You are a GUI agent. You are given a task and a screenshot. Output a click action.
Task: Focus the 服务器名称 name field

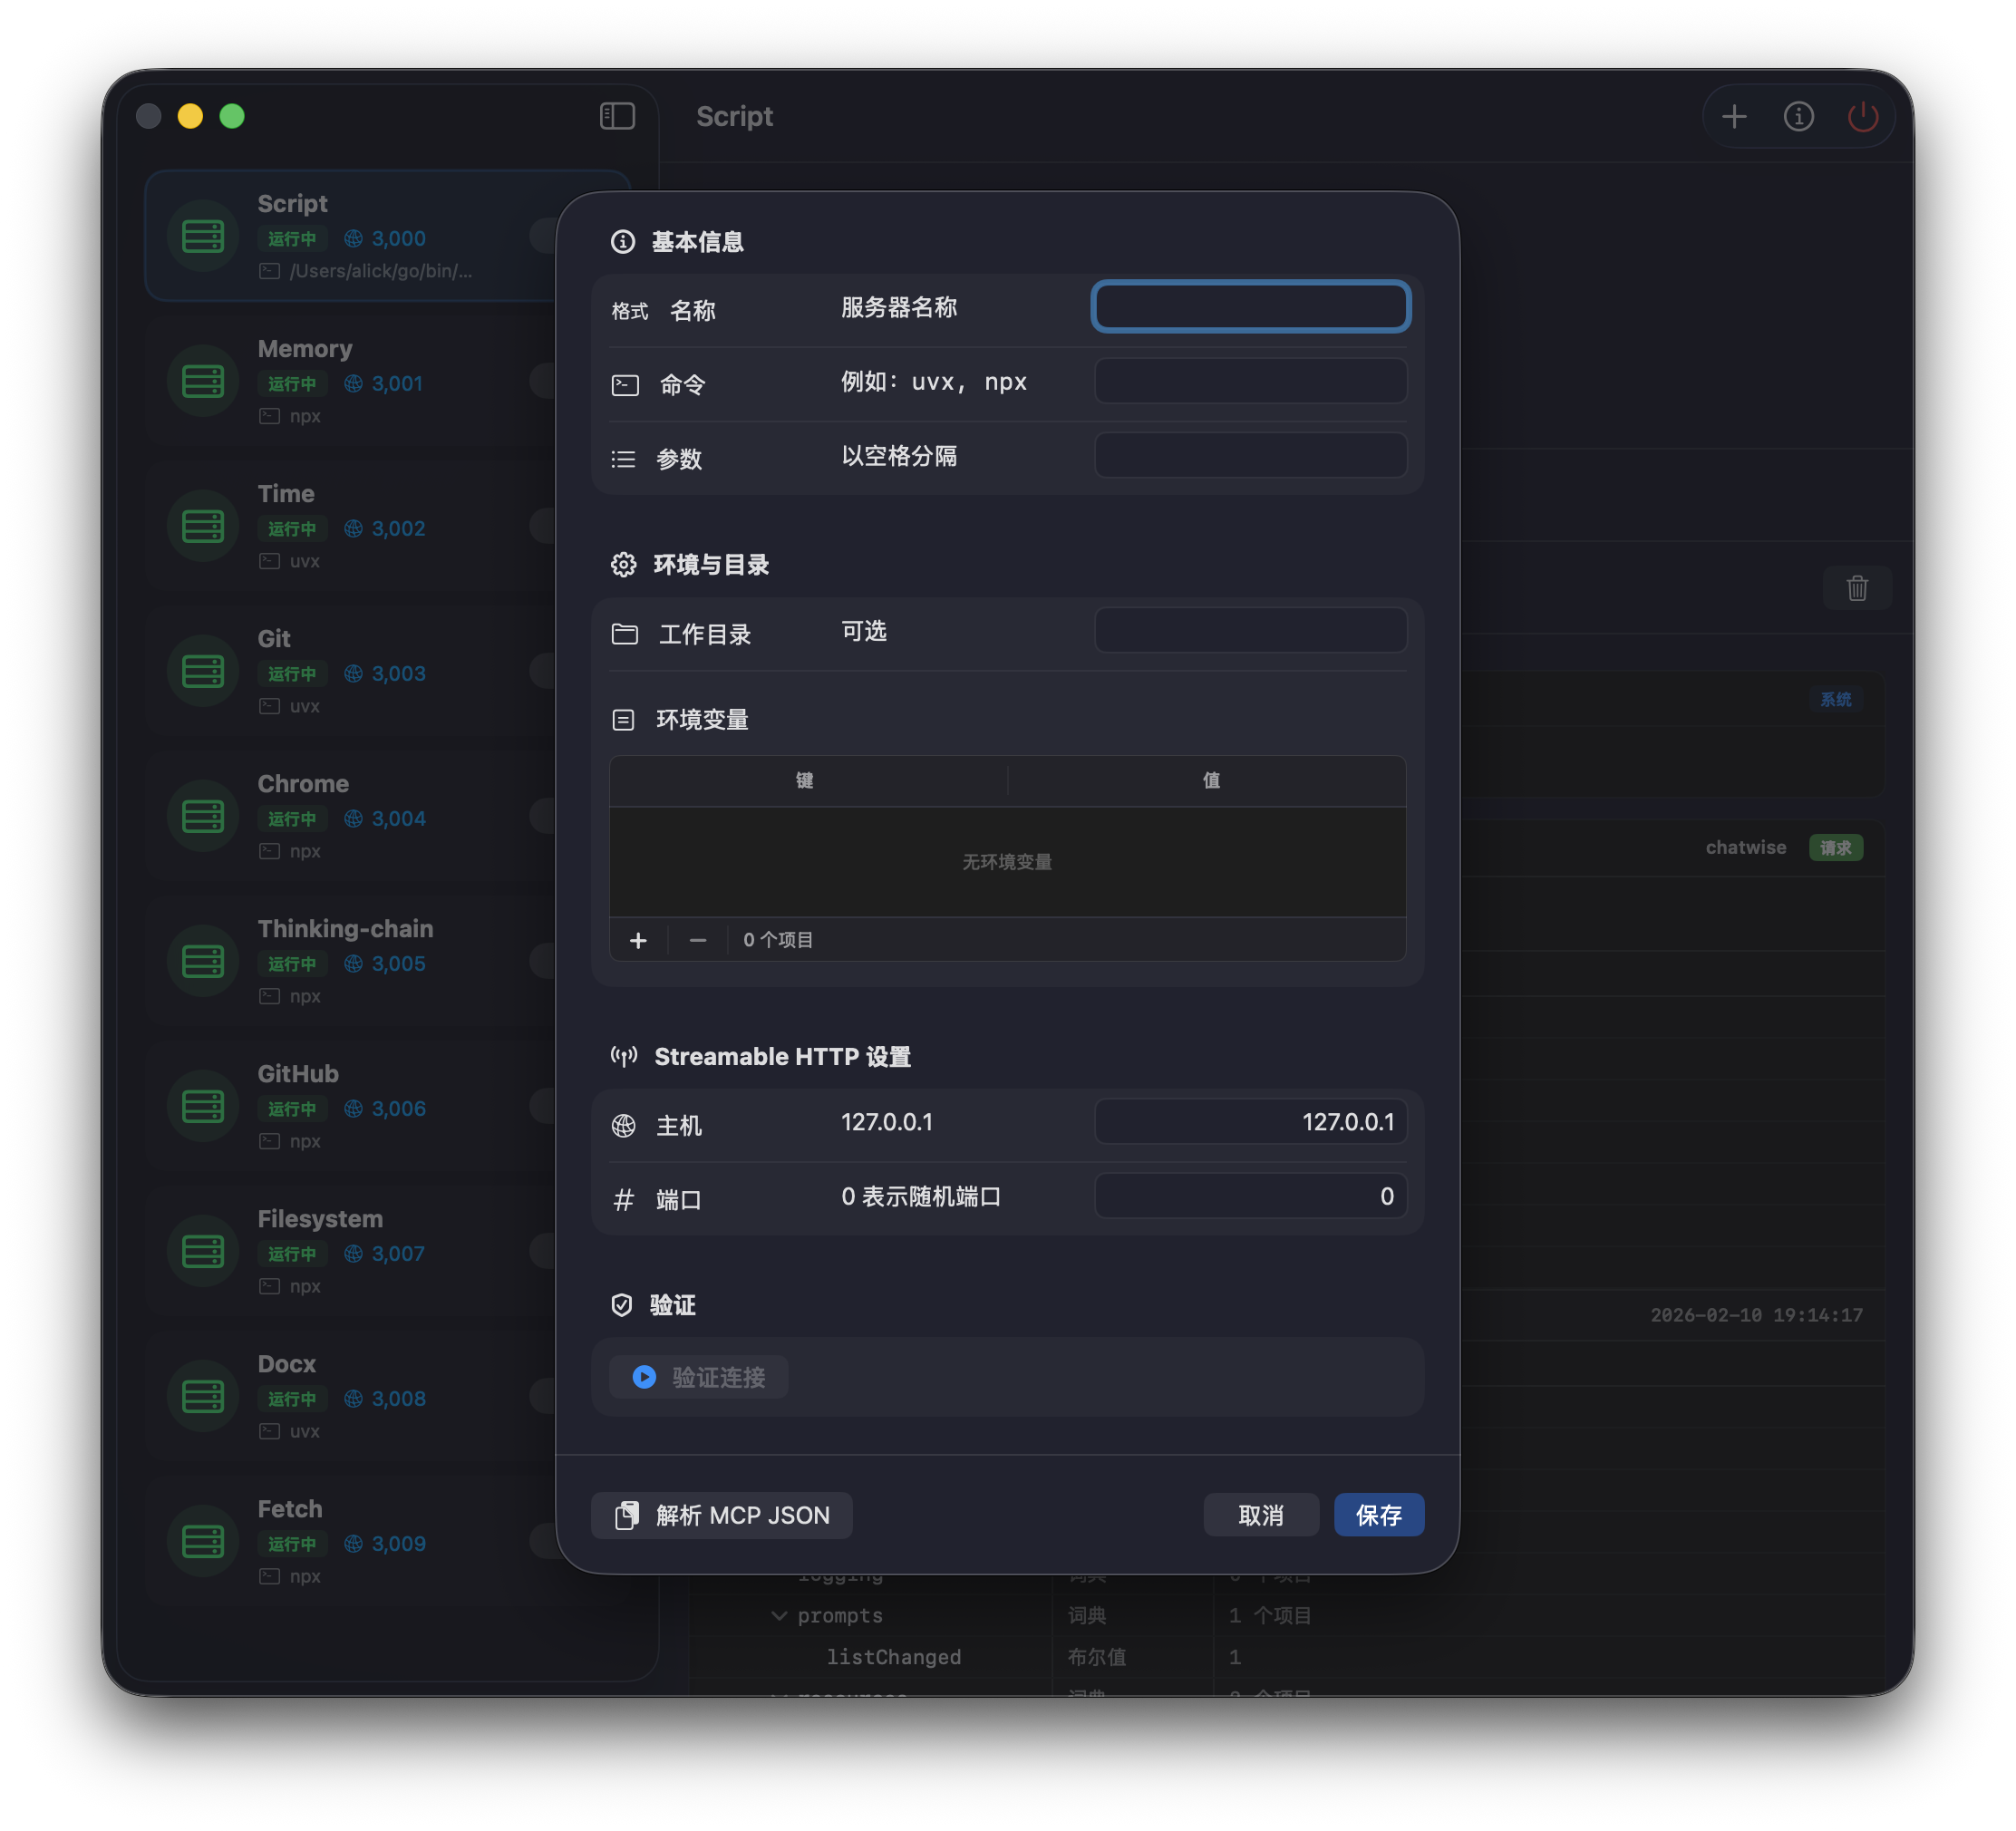(1250, 307)
